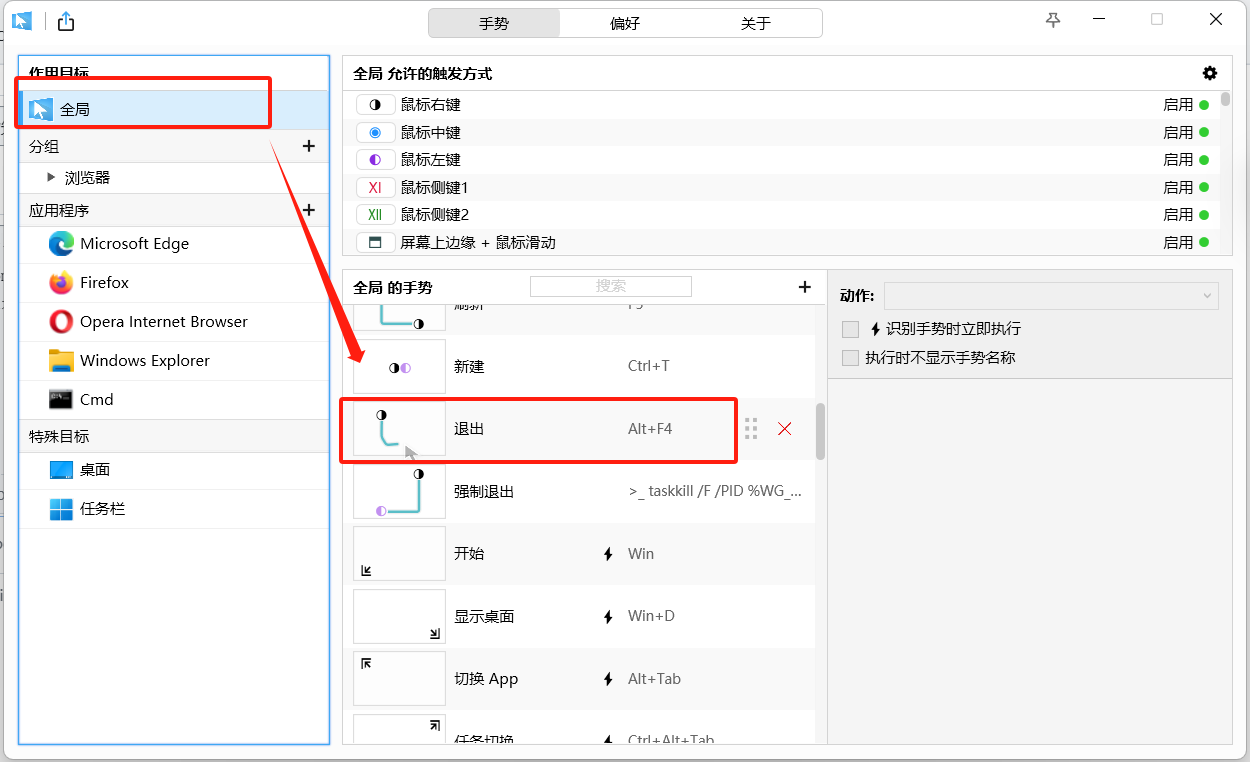Screen dimensions: 1250x762
Task: Open the trigger settings gear icon
Action: click(1209, 73)
